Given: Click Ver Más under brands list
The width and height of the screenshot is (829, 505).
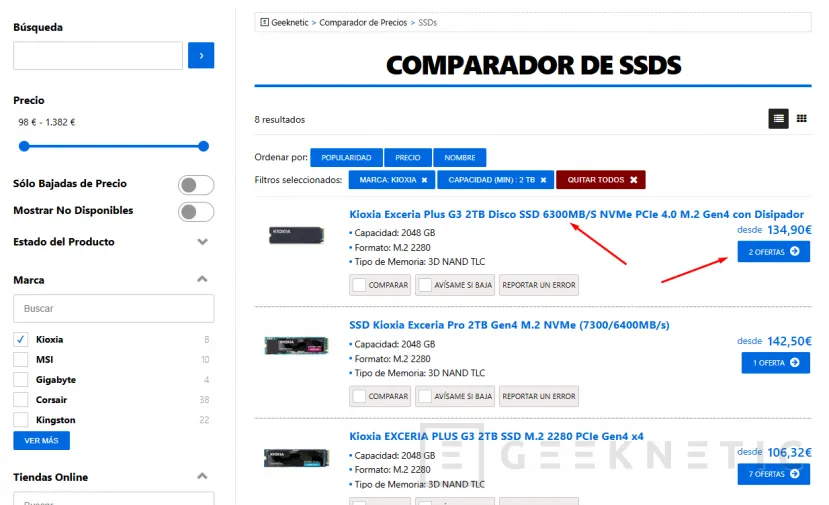Looking at the screenshot, I should click(41, 440).
